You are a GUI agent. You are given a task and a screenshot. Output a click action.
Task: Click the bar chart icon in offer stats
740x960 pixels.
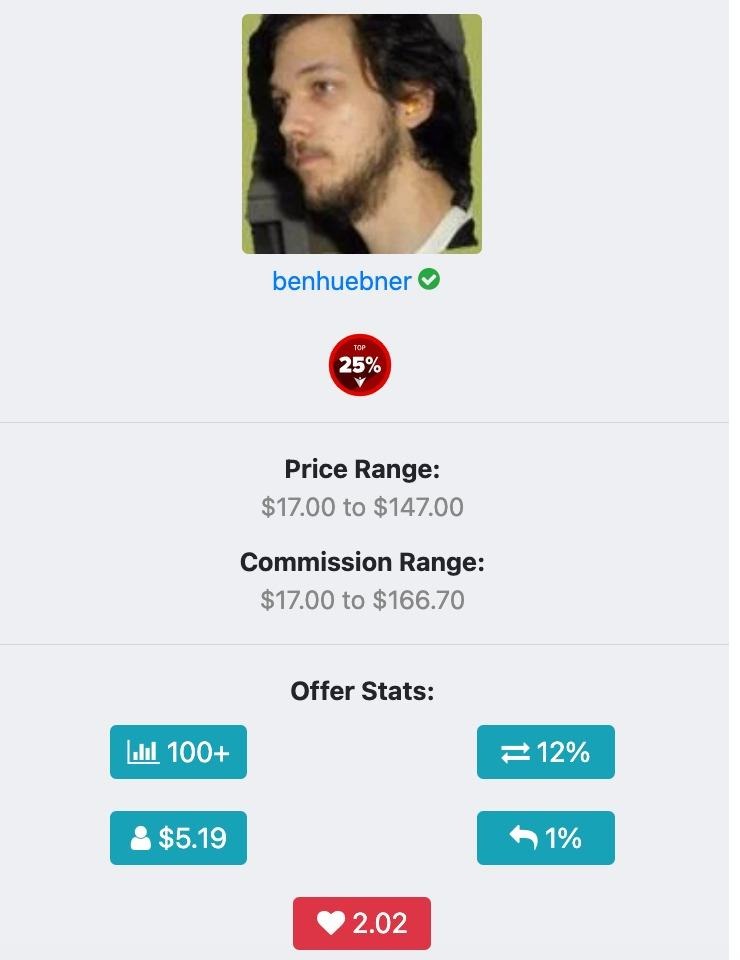point(143,752)
